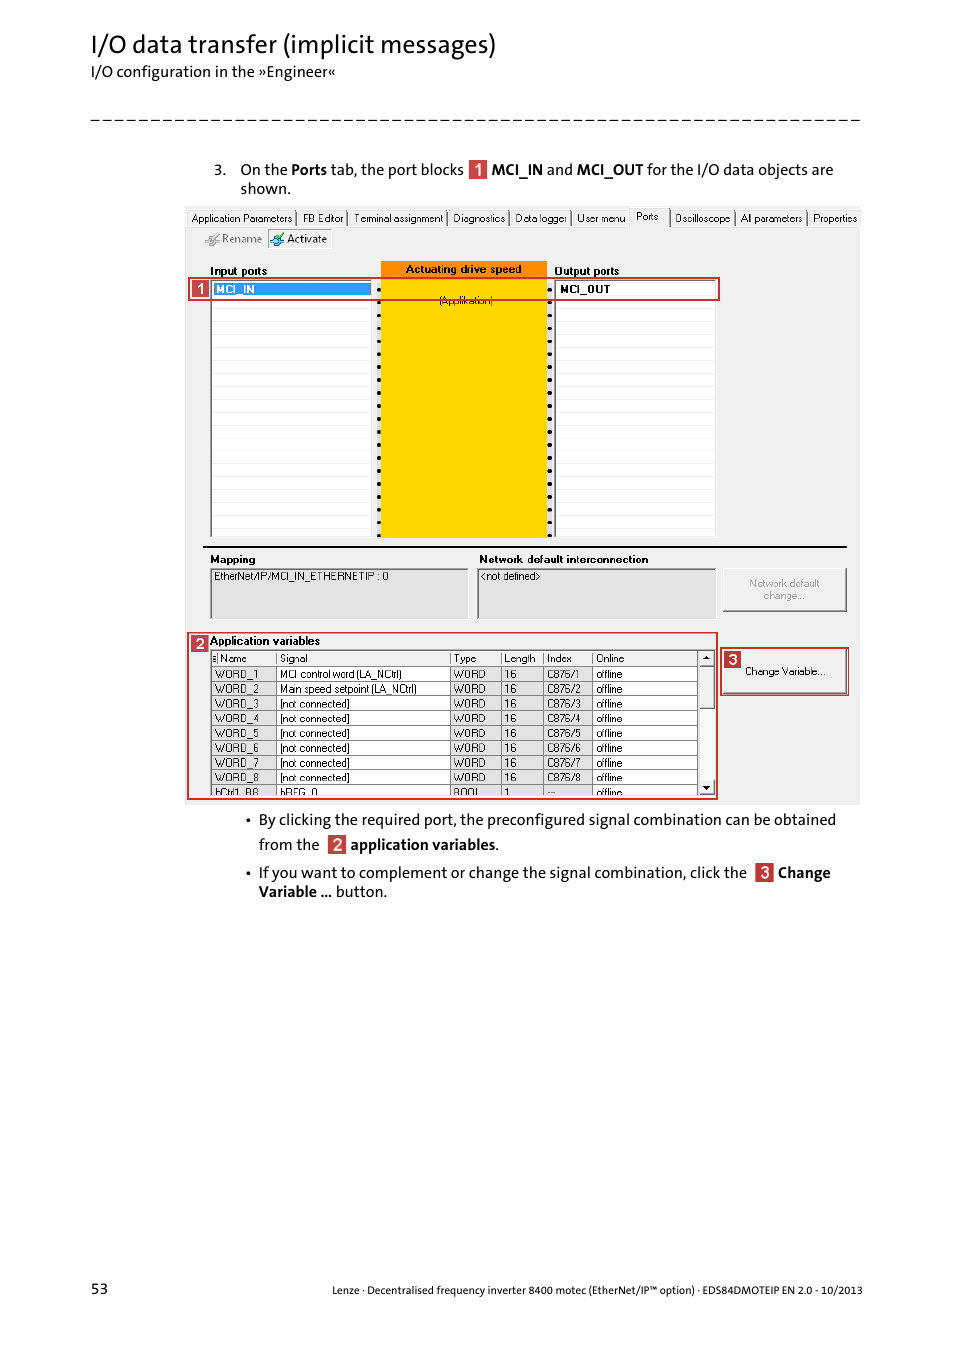Select the WORD_2 variable row

click(x=454, y=689)
